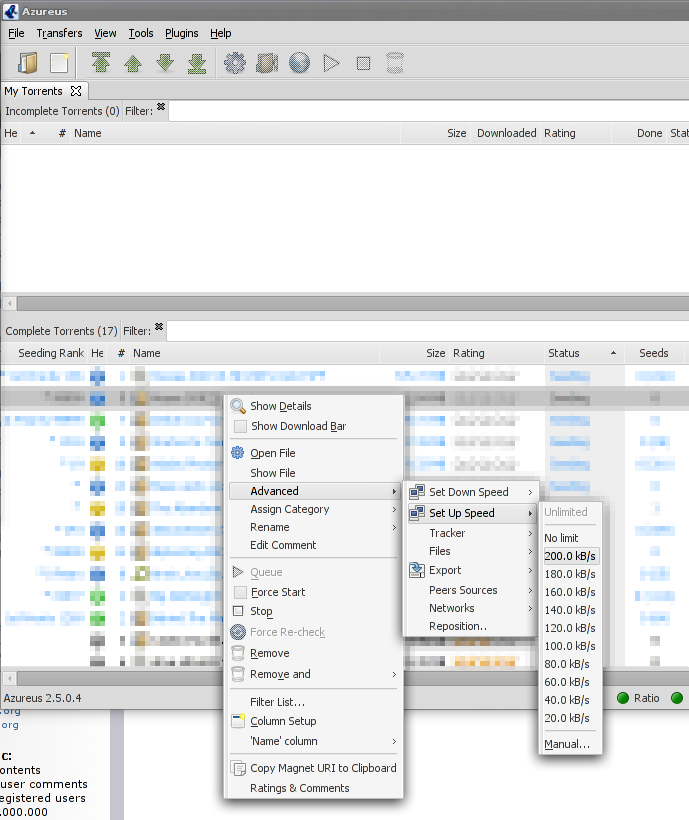Open the View menu
689x820 pixels.
105,33
